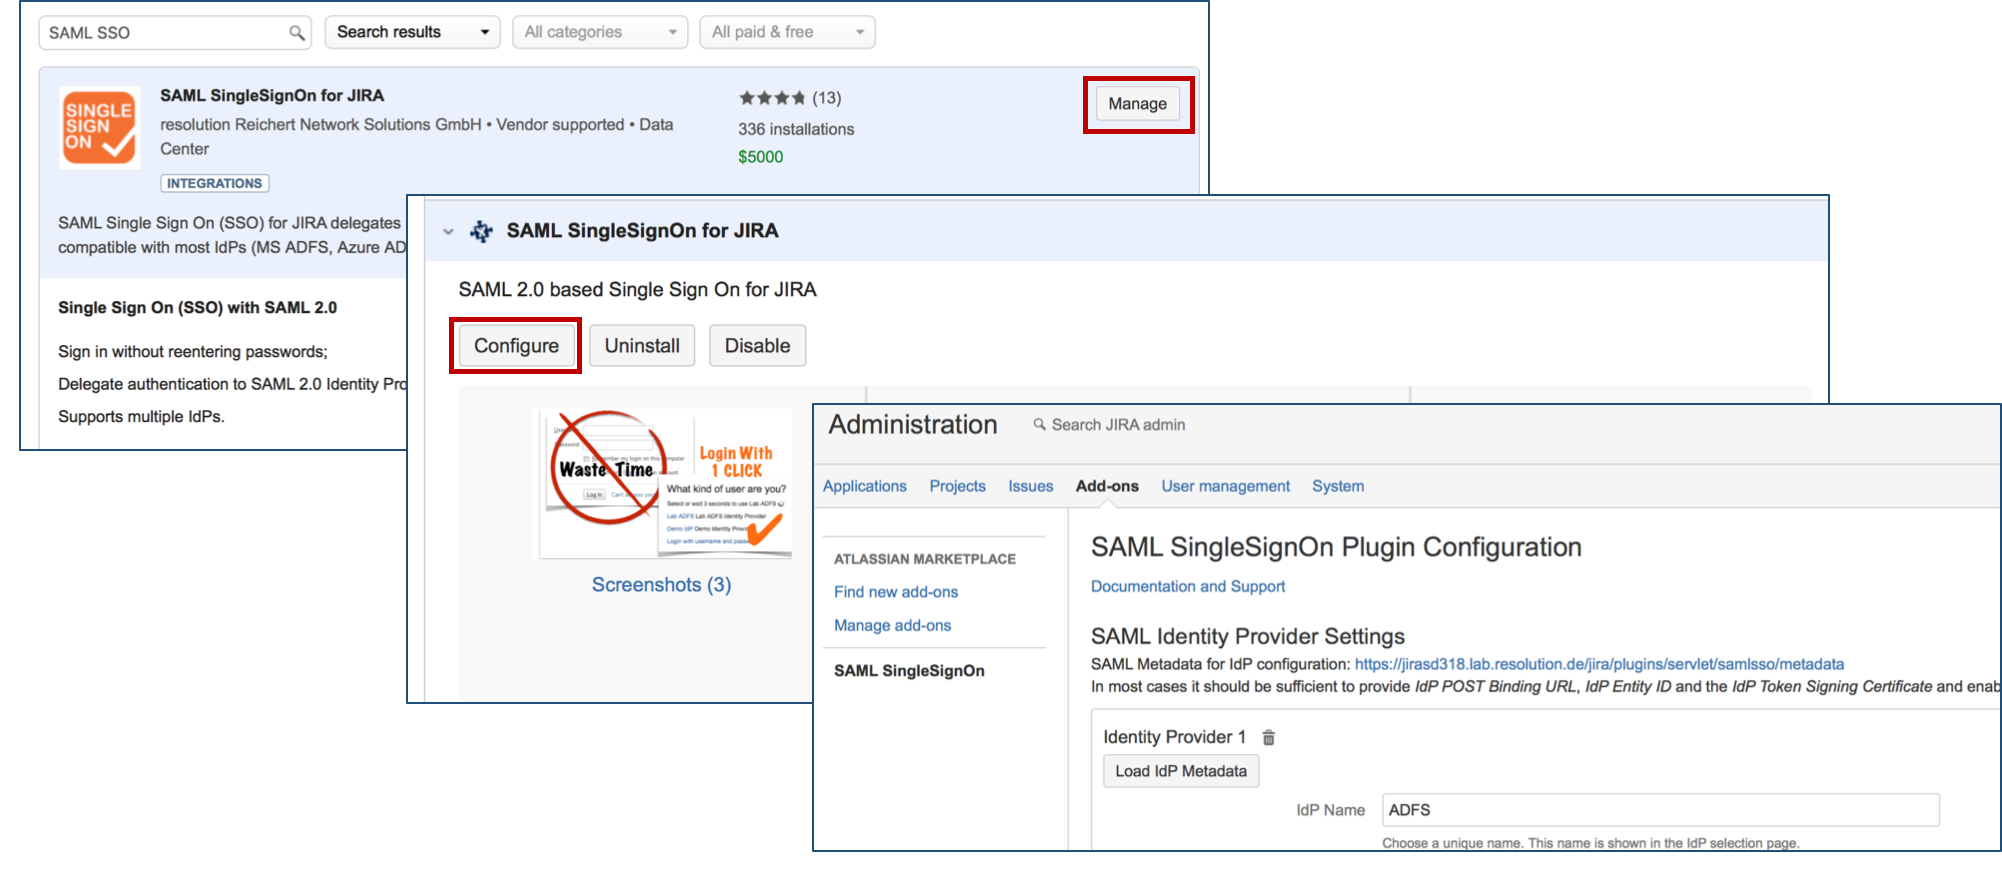Open the Applications admin tab

865,486
